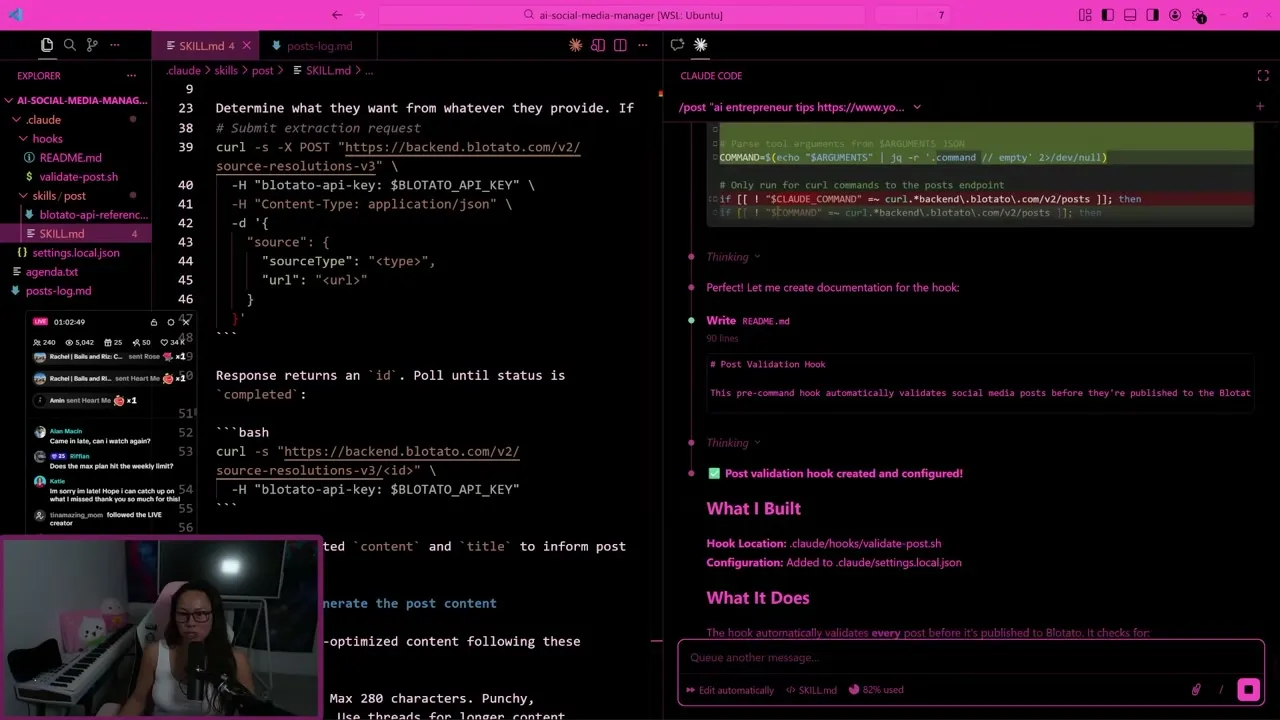View the 82% used context indicator
This screenshot has width=1280, height=720.
pos(876,690)
